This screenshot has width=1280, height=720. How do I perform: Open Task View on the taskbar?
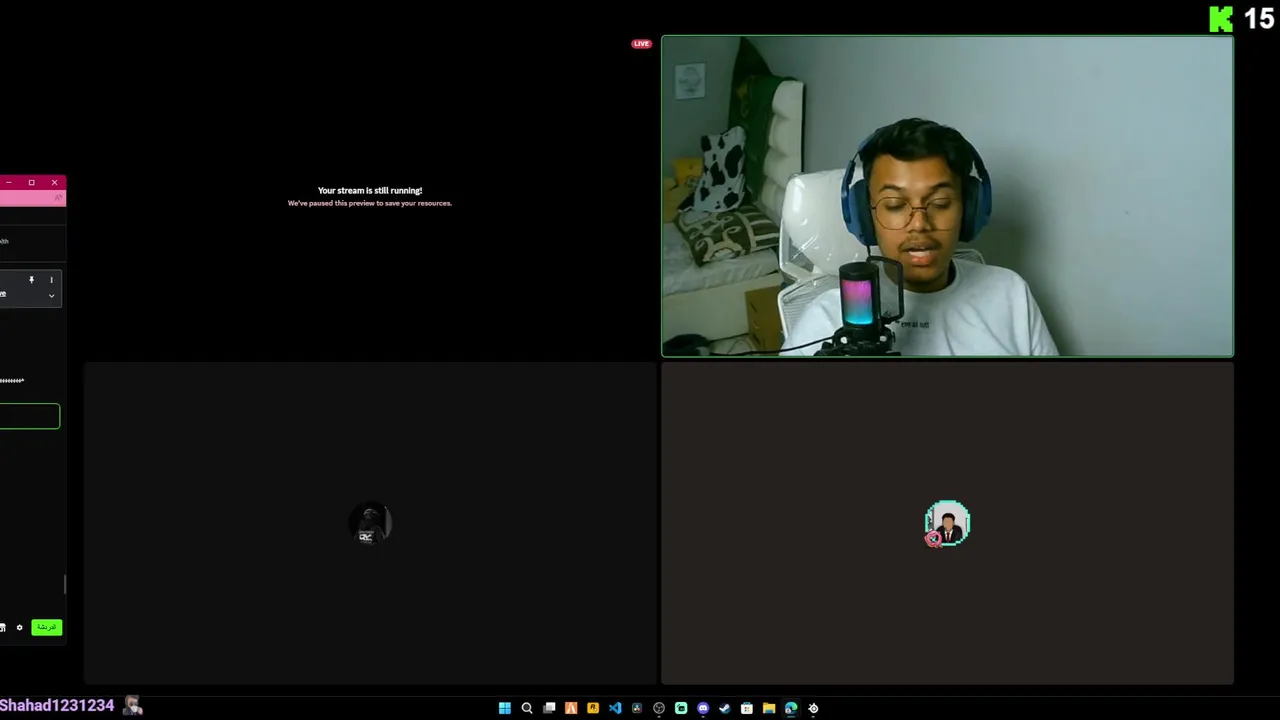tap(549, 708)
